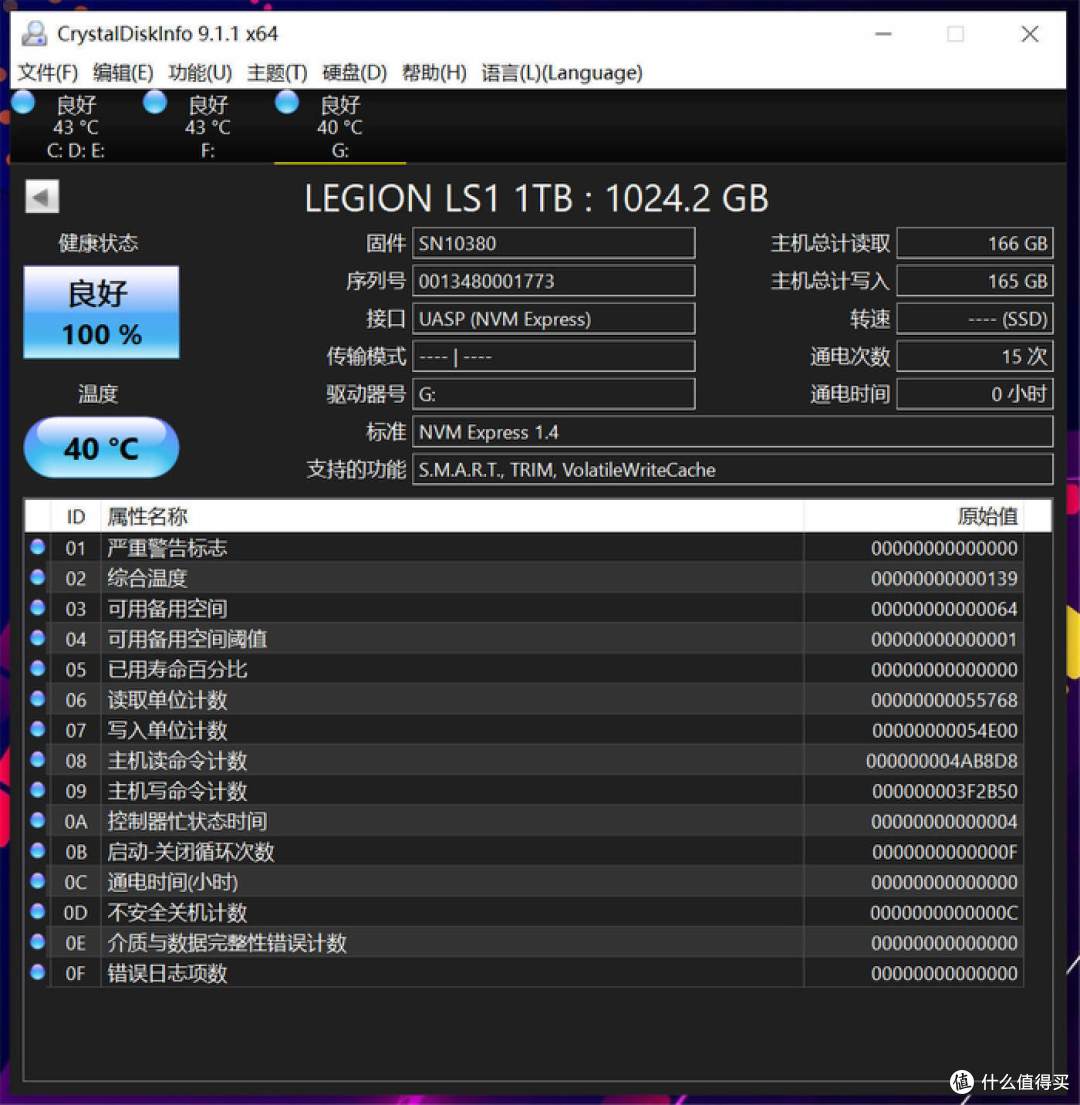Click the 属性名称 column header
The width and height of the screenshot is (1080, 1105).
coord(452,517)
